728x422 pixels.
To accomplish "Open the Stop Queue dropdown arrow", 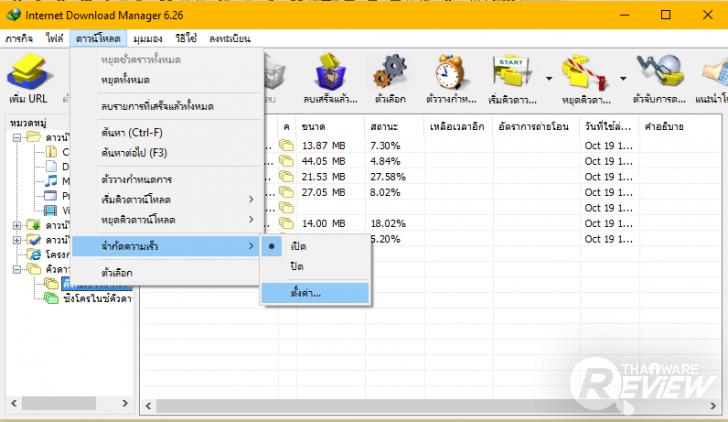I will (x=623, y=78).
